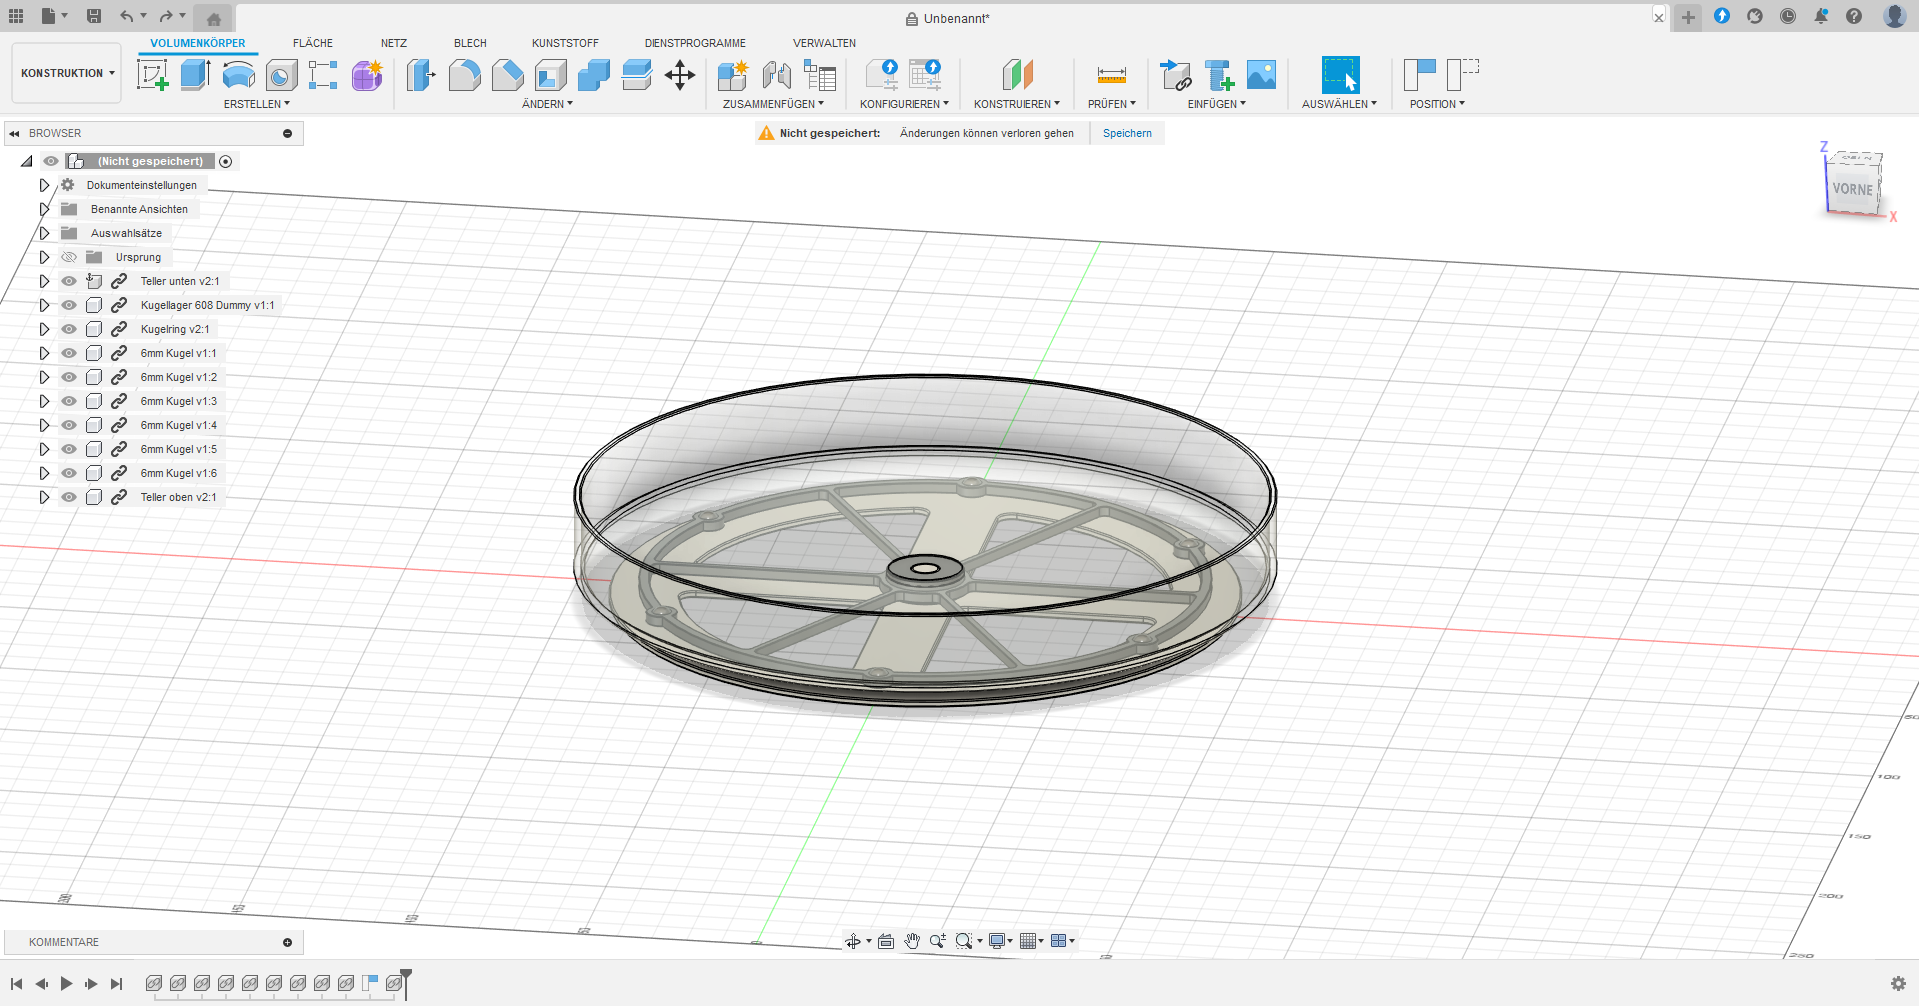The image size is (1919, 1006).
Task: Expand the 6mm Kugel v1:1 node
Action: point(44,353)
